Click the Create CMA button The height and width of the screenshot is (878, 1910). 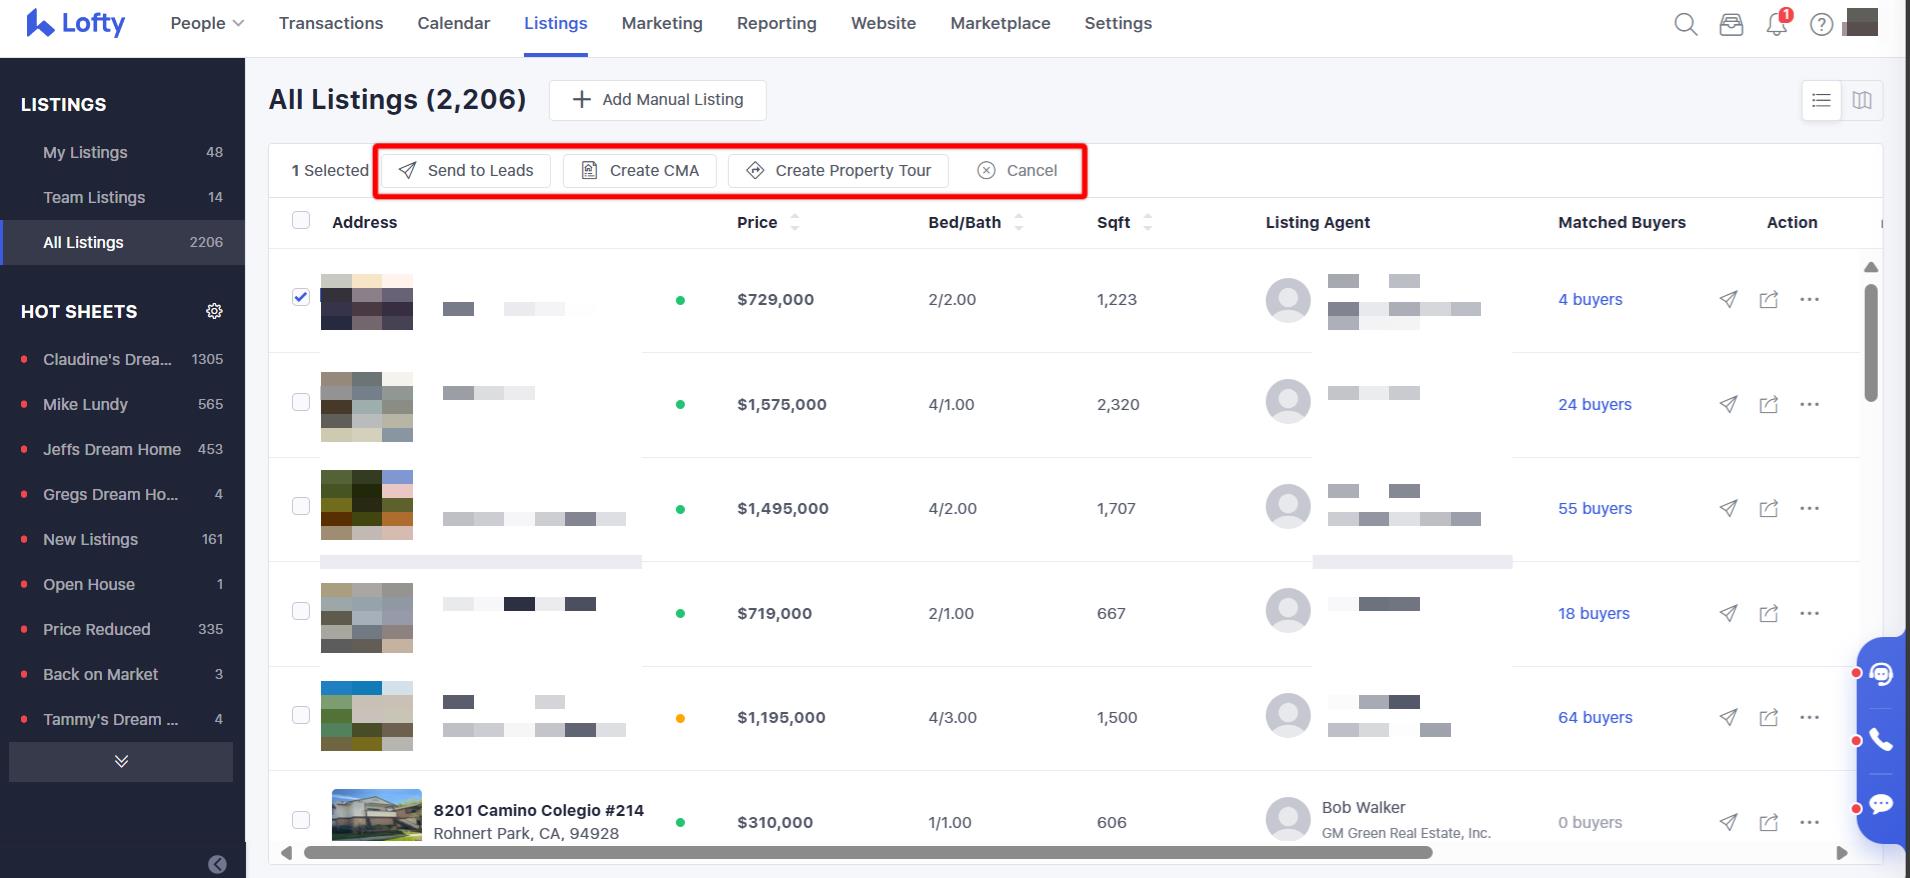[x=641, y=170]
